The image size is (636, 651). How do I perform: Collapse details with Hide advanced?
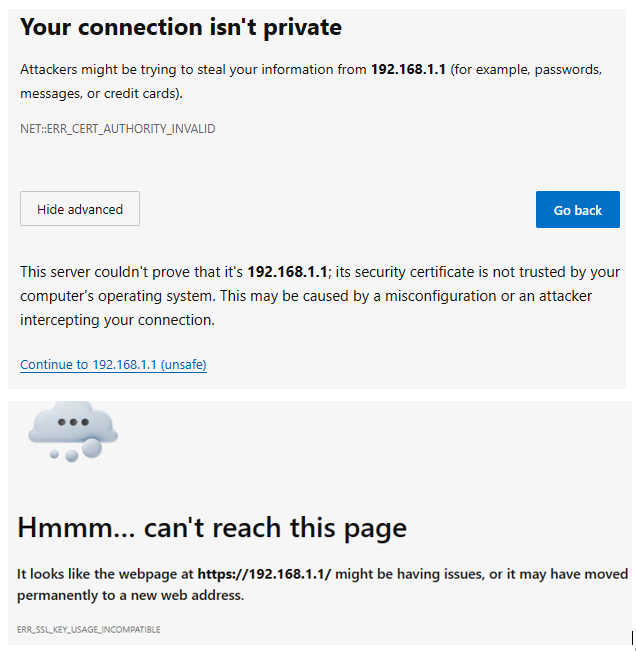tap(80, 209)
